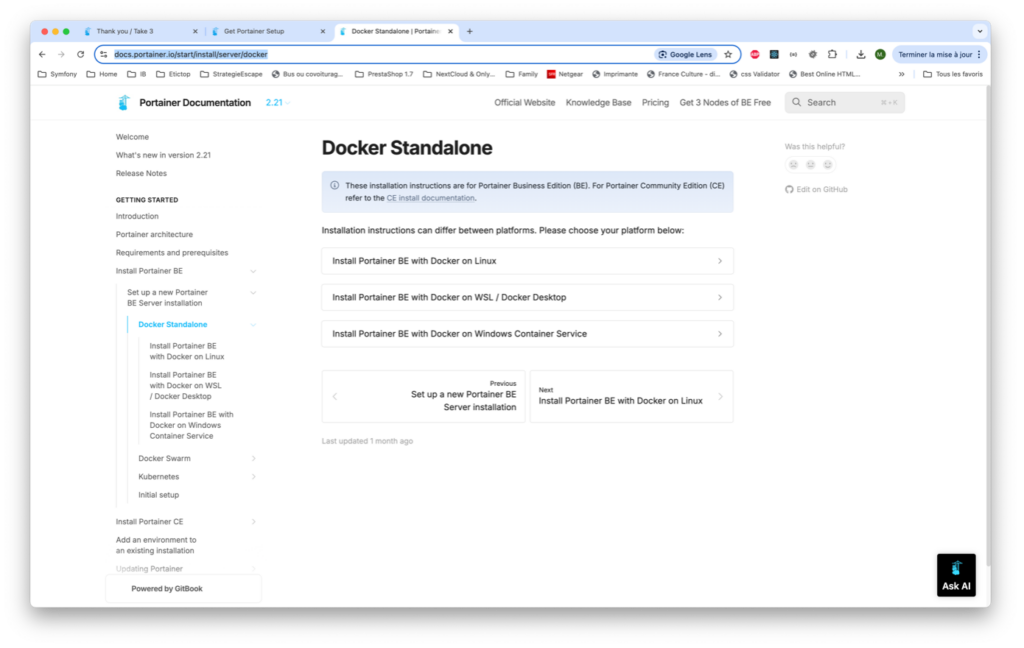1024x648 pixels.
Task: Click 'Edit on GitHub' link
Action: pos(816,189)
